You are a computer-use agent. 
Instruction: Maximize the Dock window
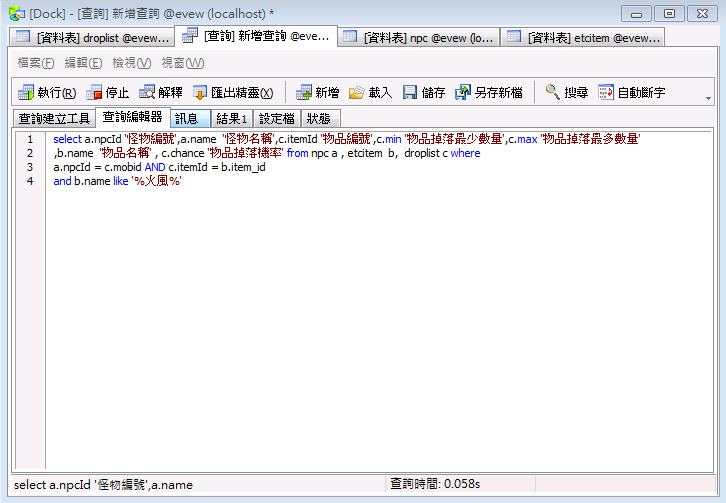669,14
